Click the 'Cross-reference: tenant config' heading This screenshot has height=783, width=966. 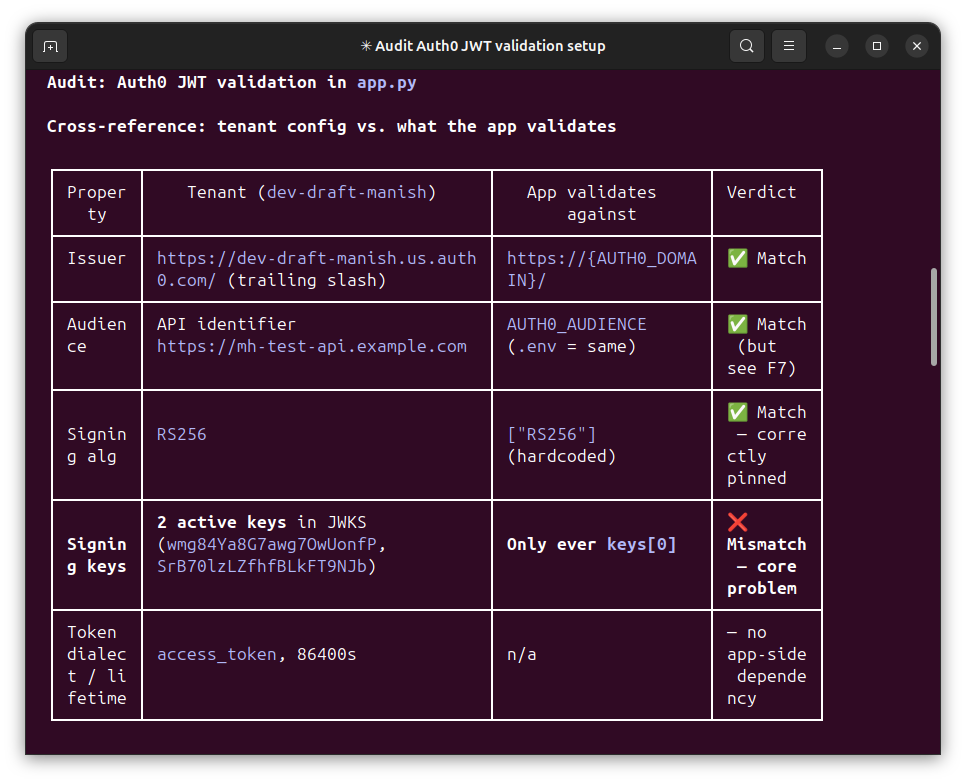pos(331,126)
